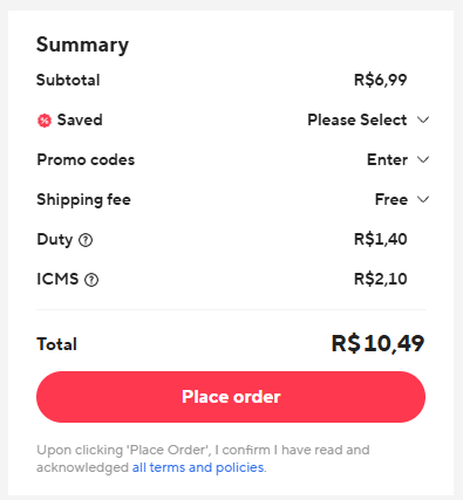Click the red percent badge beside Saved
Viewport: 463px width, 500px height.
[x=44, y=120]
